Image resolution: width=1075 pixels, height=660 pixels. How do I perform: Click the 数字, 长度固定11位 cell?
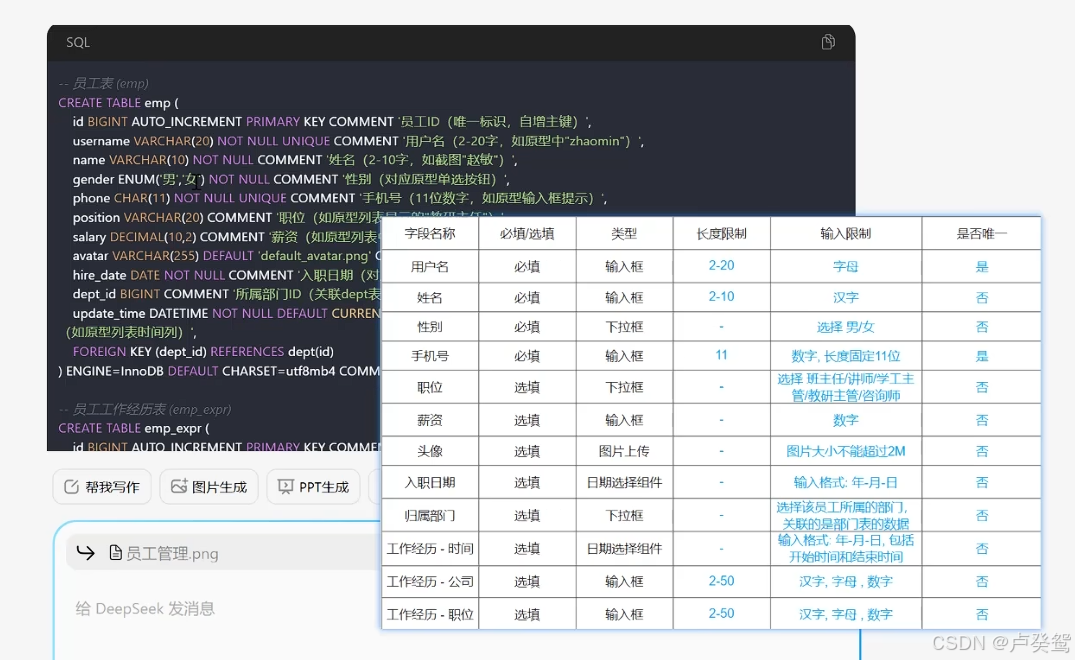845,356
